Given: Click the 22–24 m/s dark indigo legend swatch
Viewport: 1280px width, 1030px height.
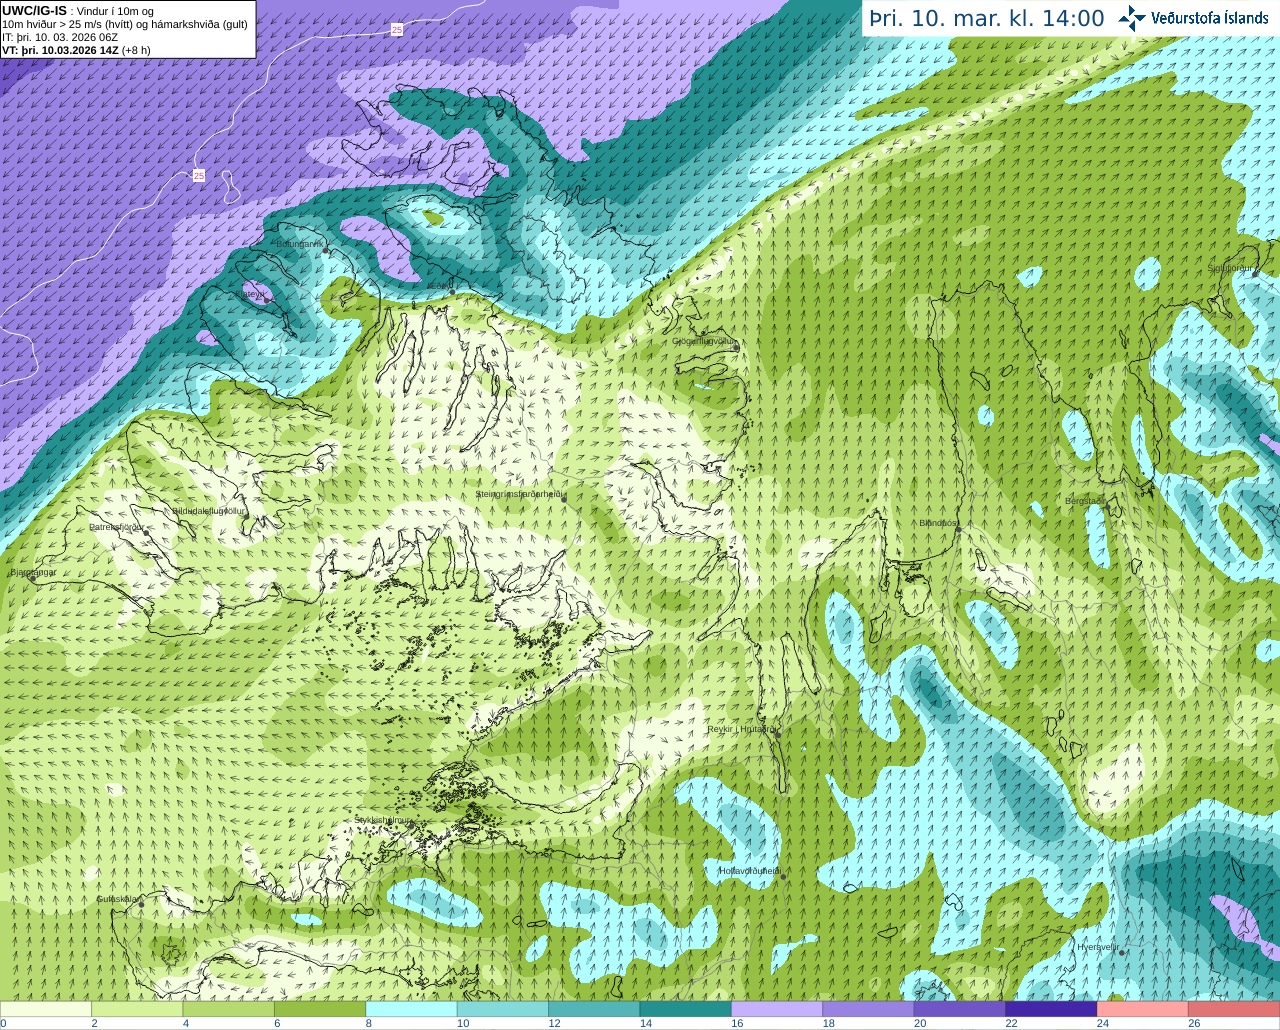Looking at the screenshot, I should (1051, 1009).
